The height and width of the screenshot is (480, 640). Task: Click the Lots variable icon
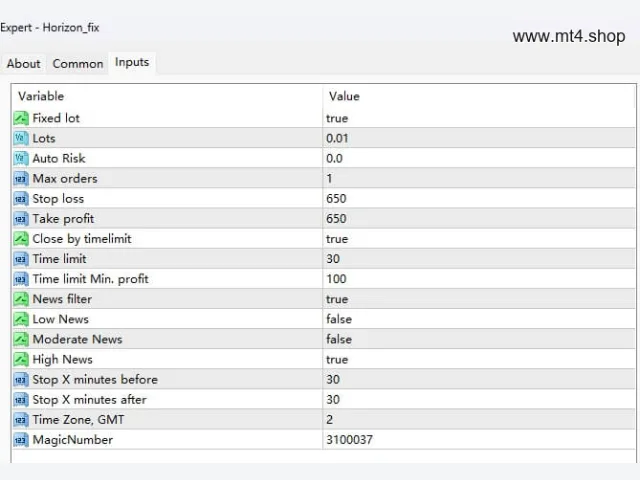point(21,138)
